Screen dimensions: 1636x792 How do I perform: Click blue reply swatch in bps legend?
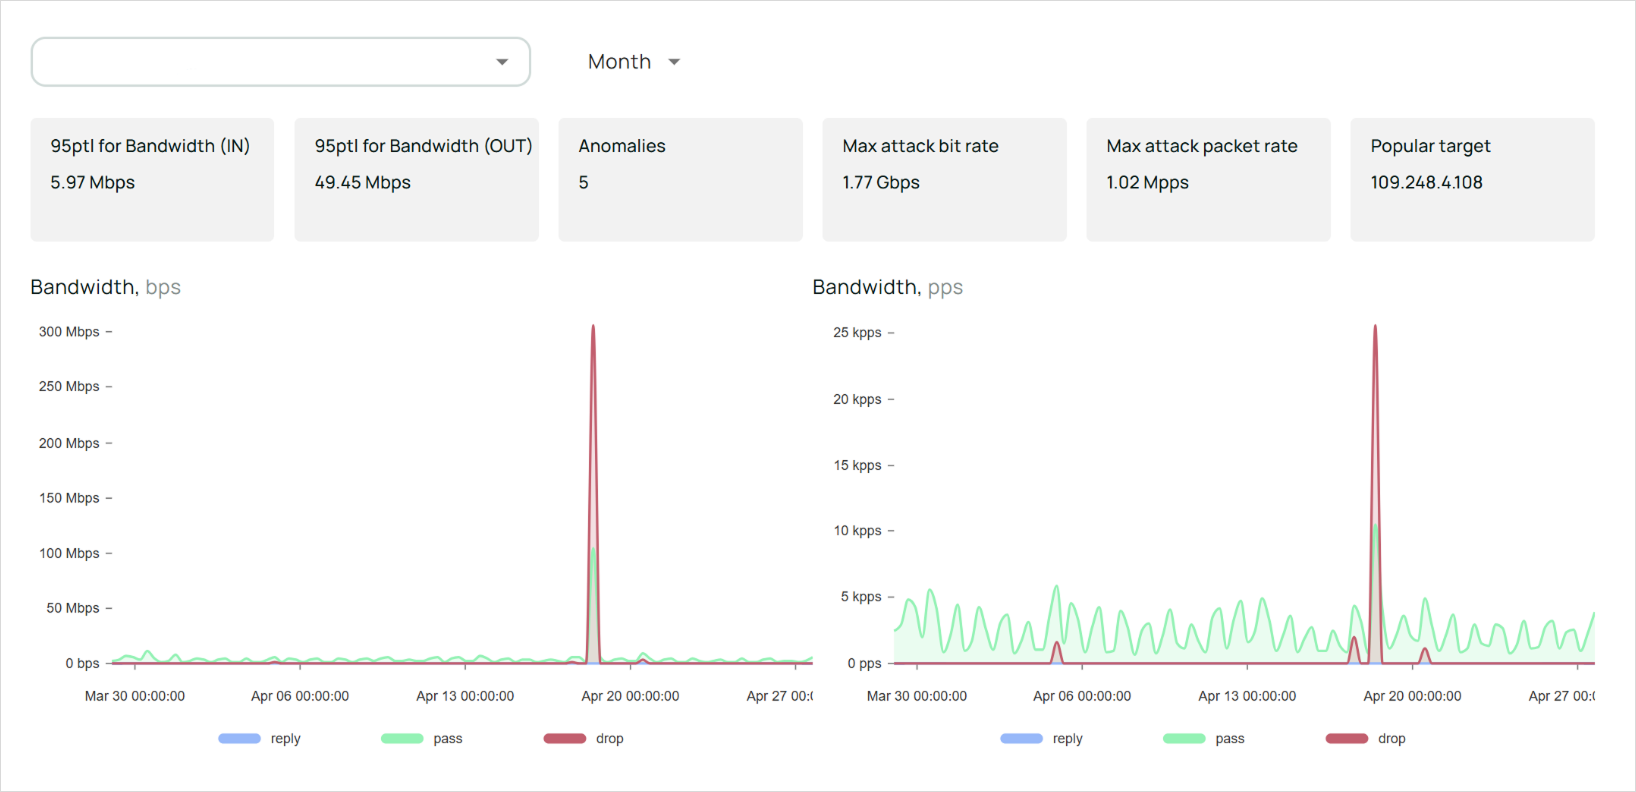(239, 739)
